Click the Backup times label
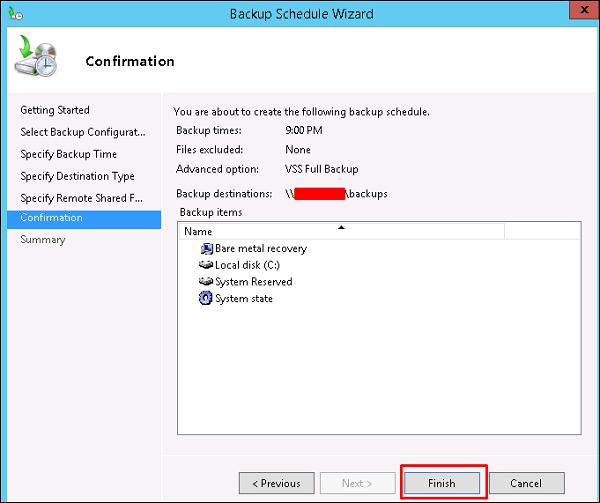The width and height of the screenshot is (600, 503). 209,130
